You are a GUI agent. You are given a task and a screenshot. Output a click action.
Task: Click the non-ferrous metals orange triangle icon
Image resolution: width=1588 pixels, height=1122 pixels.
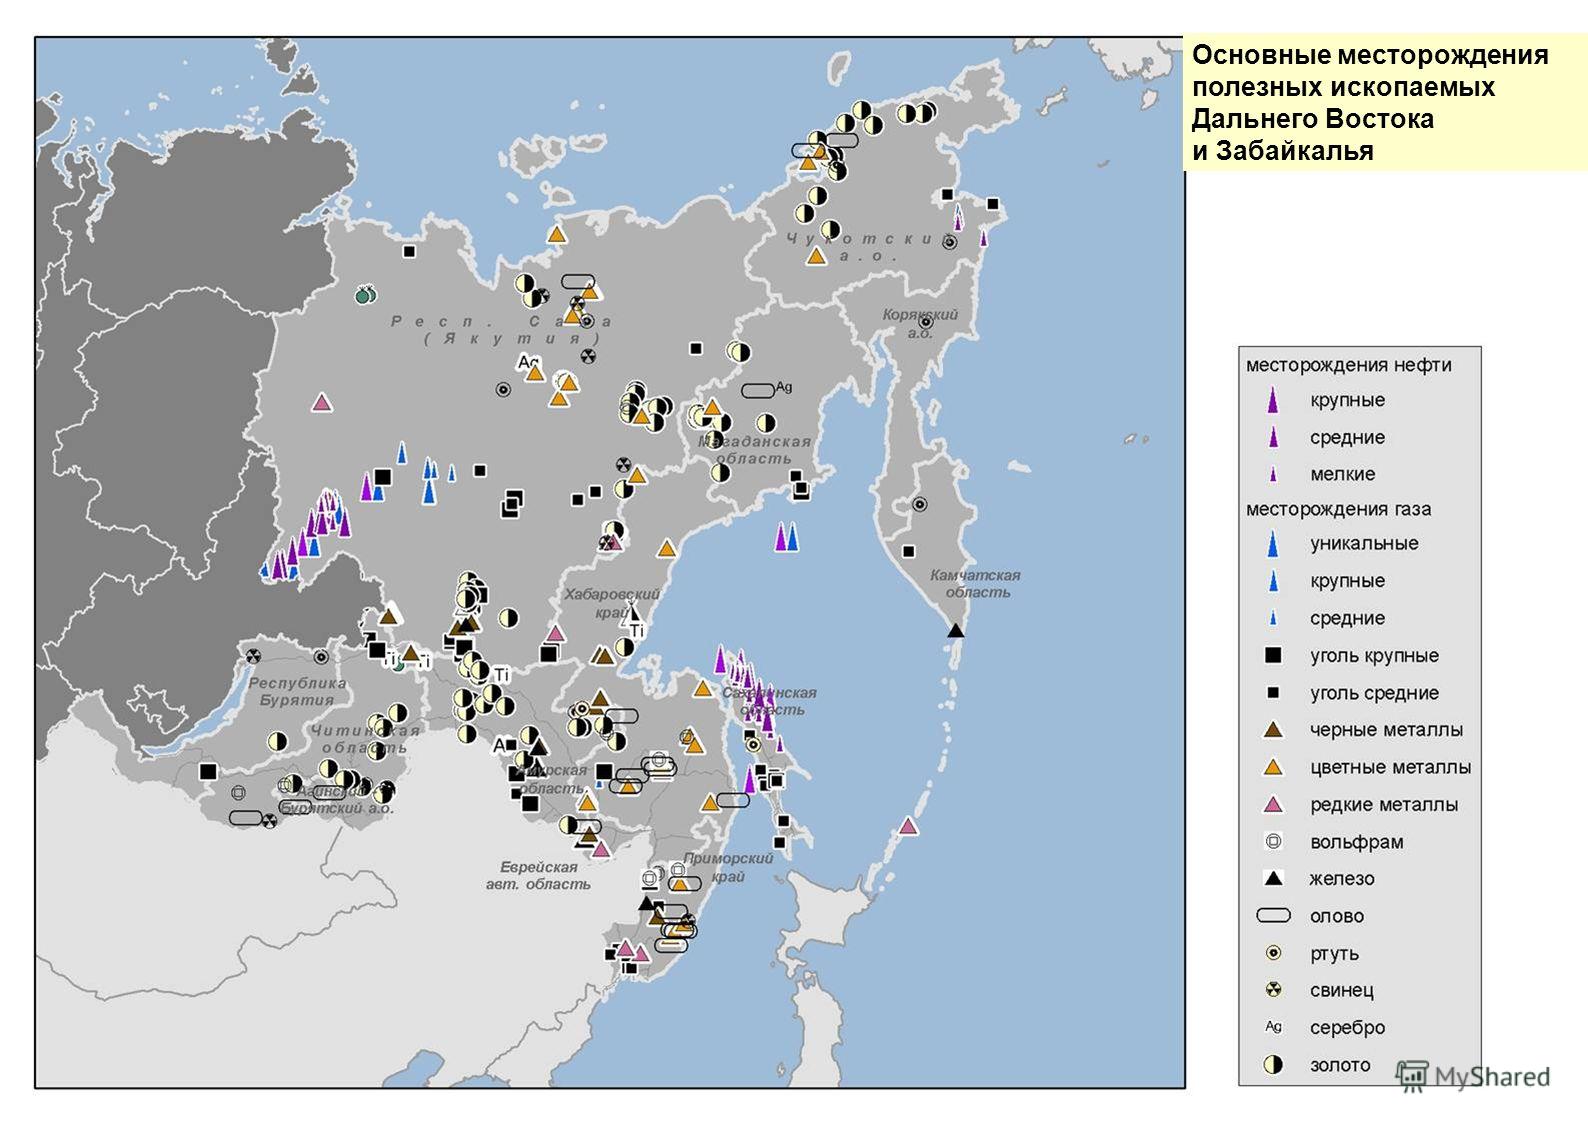tap(1273, 767)
